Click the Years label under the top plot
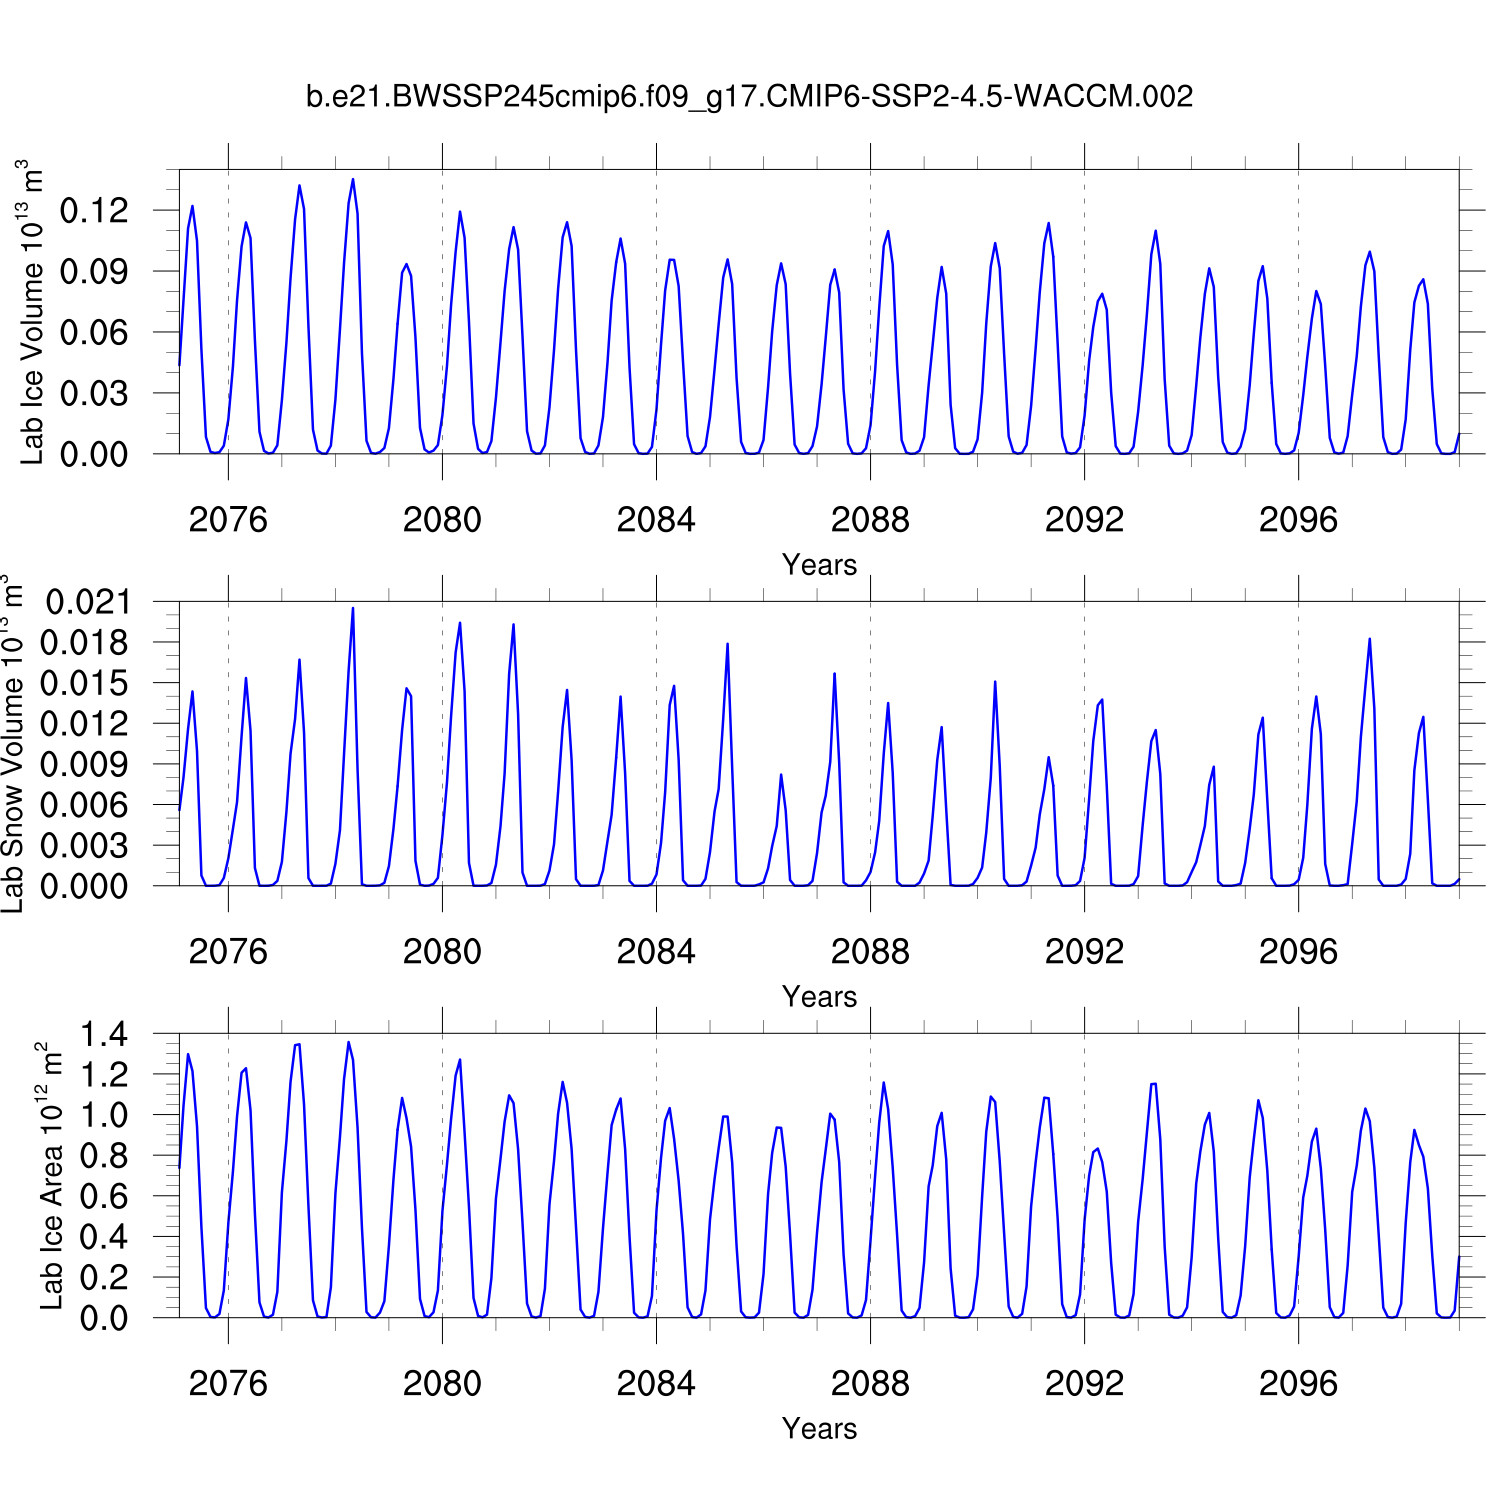 819,565
